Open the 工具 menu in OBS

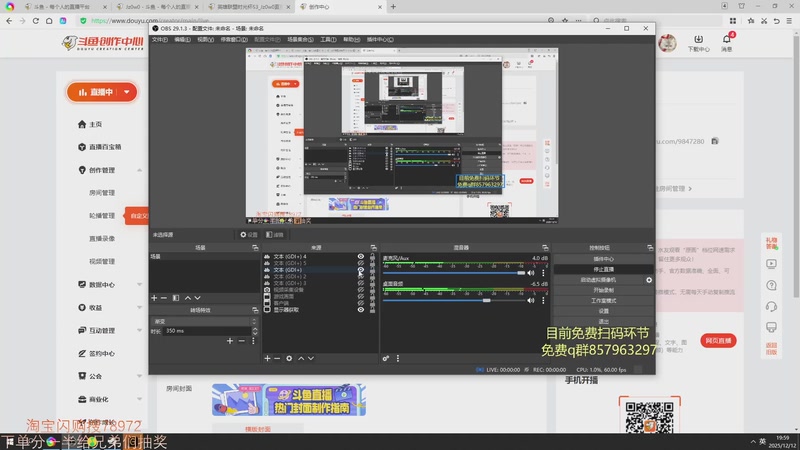(x=328, y=40)
